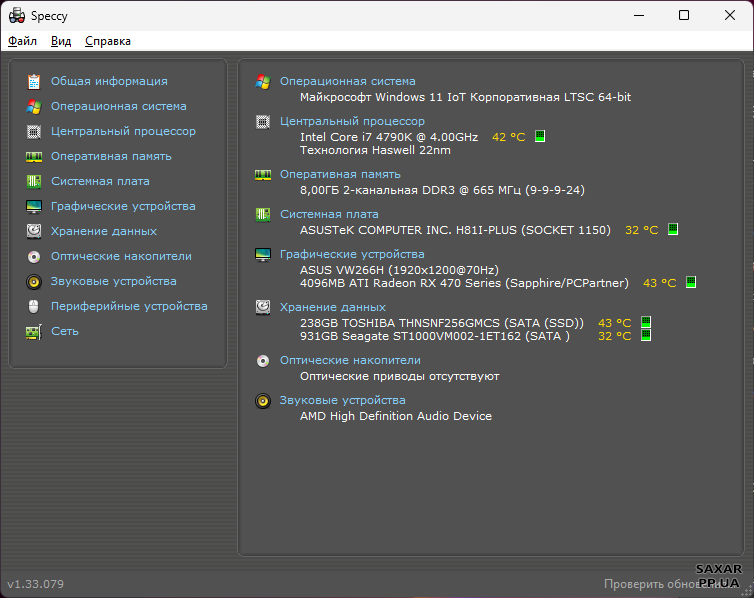The width and height of the screenshot is (754, 598).
Task: Click the CPU chip icon in the summary panel
Action: (x=263, y=122)
